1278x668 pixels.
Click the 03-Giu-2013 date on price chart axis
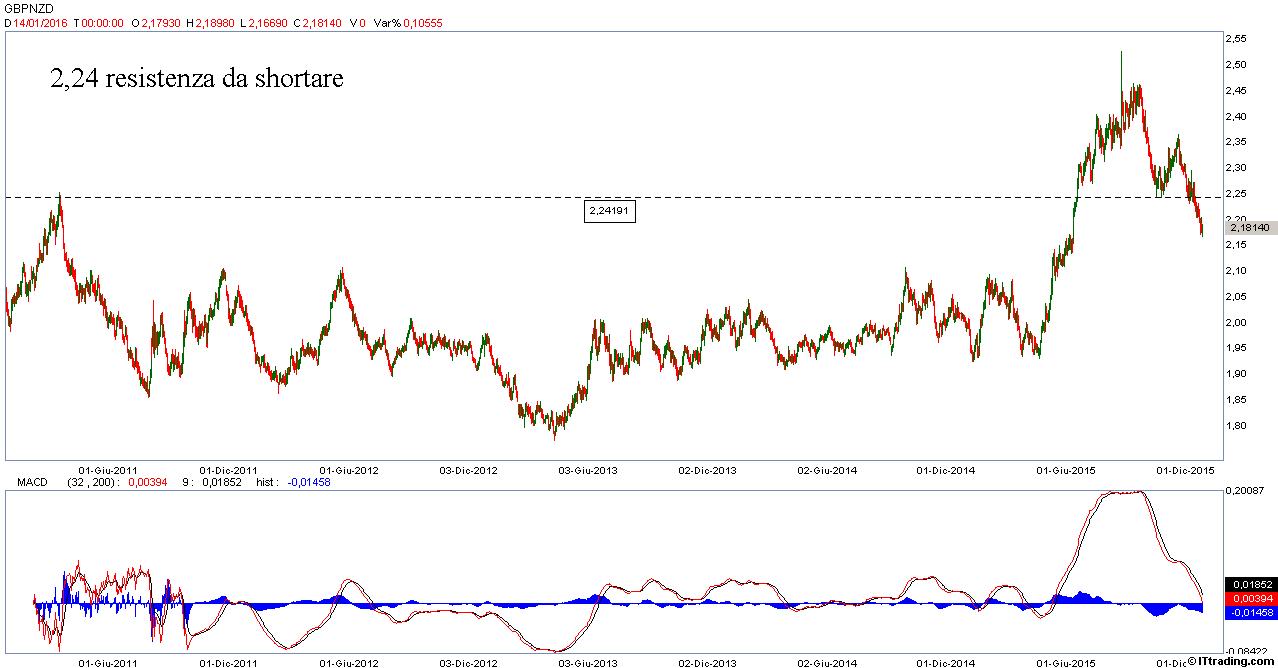pos(587,469)
